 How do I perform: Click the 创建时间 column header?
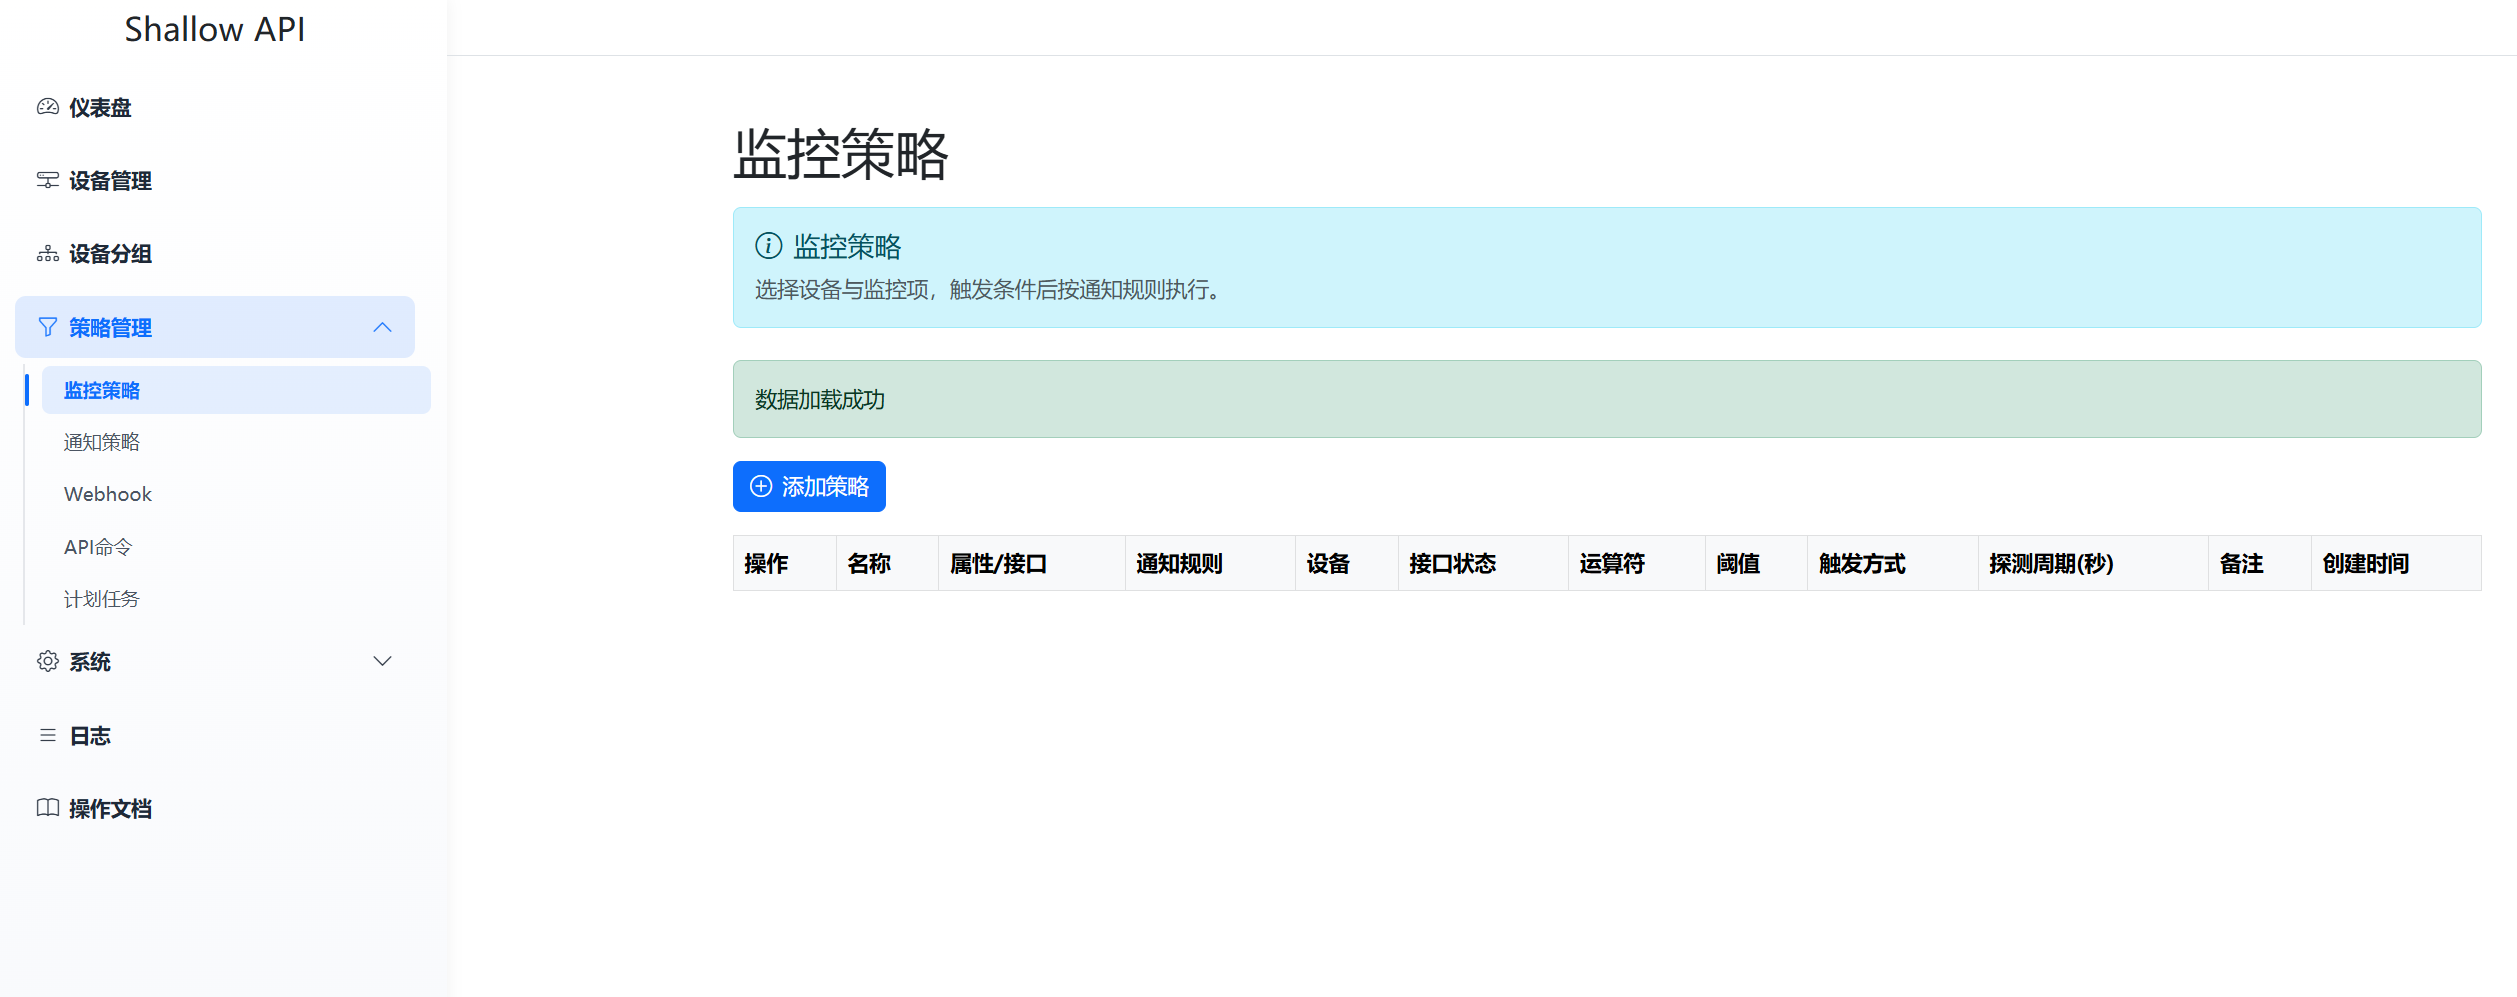tap(2365, 564)
